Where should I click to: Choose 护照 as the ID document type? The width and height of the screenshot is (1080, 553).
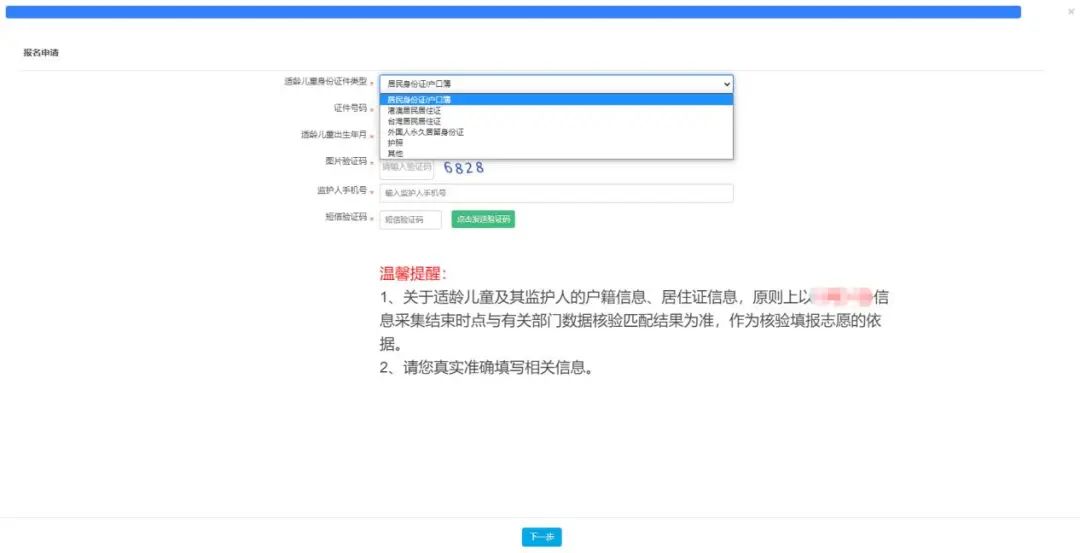[396, 143]
